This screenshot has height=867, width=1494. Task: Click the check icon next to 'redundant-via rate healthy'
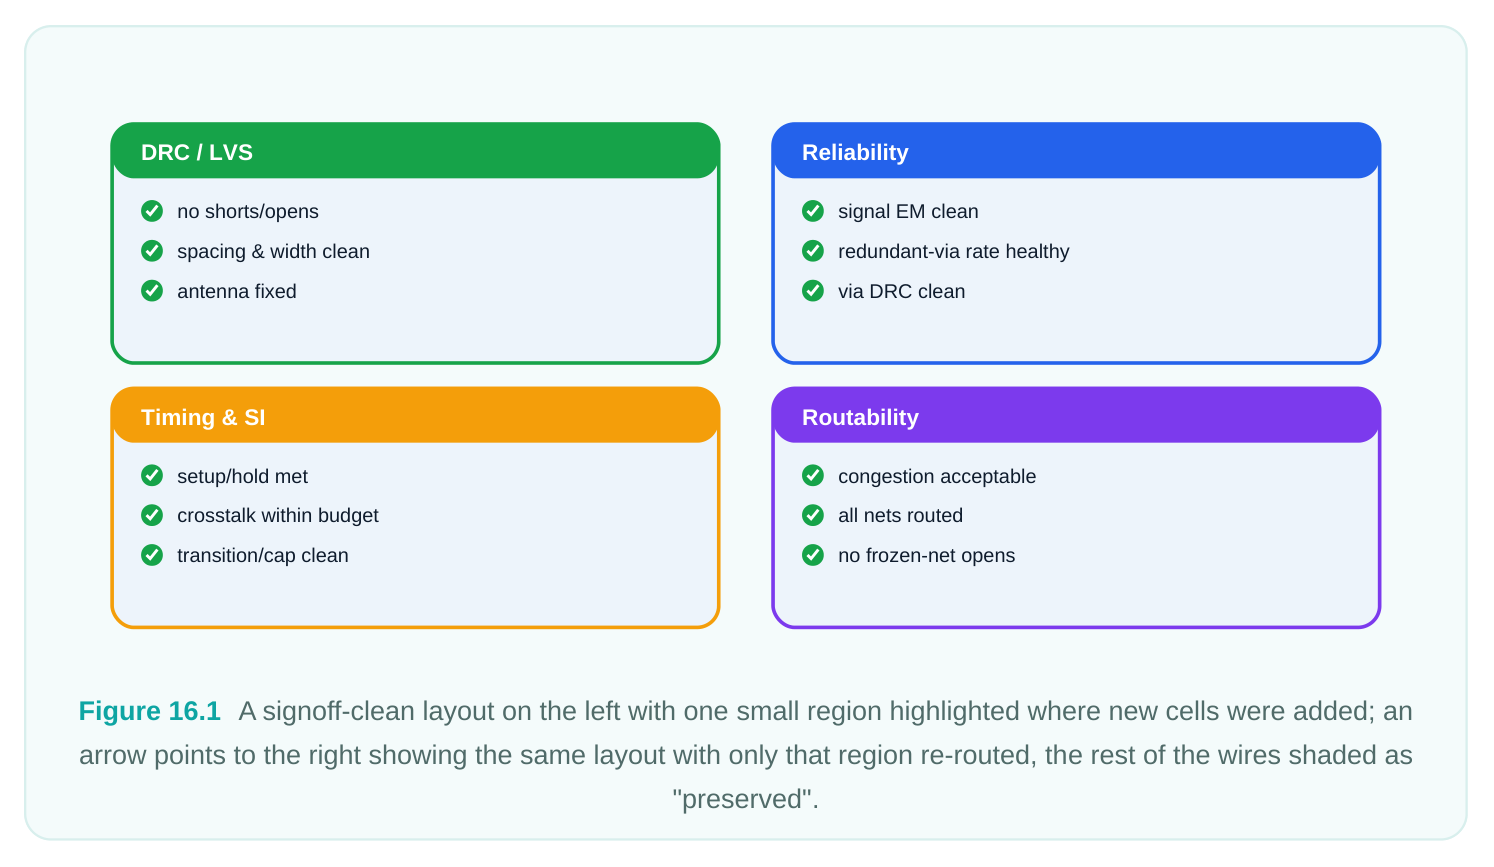(813, 251)
